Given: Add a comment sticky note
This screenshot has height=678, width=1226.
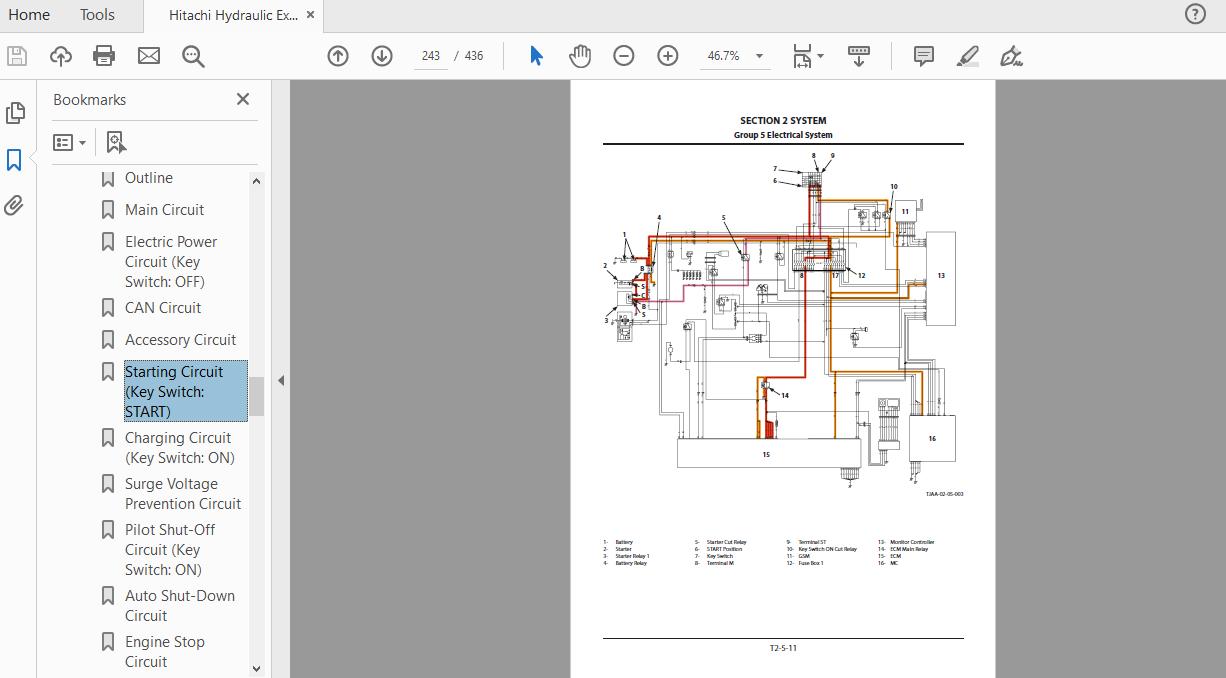Looking at the screenshot, I should point(924,56).
